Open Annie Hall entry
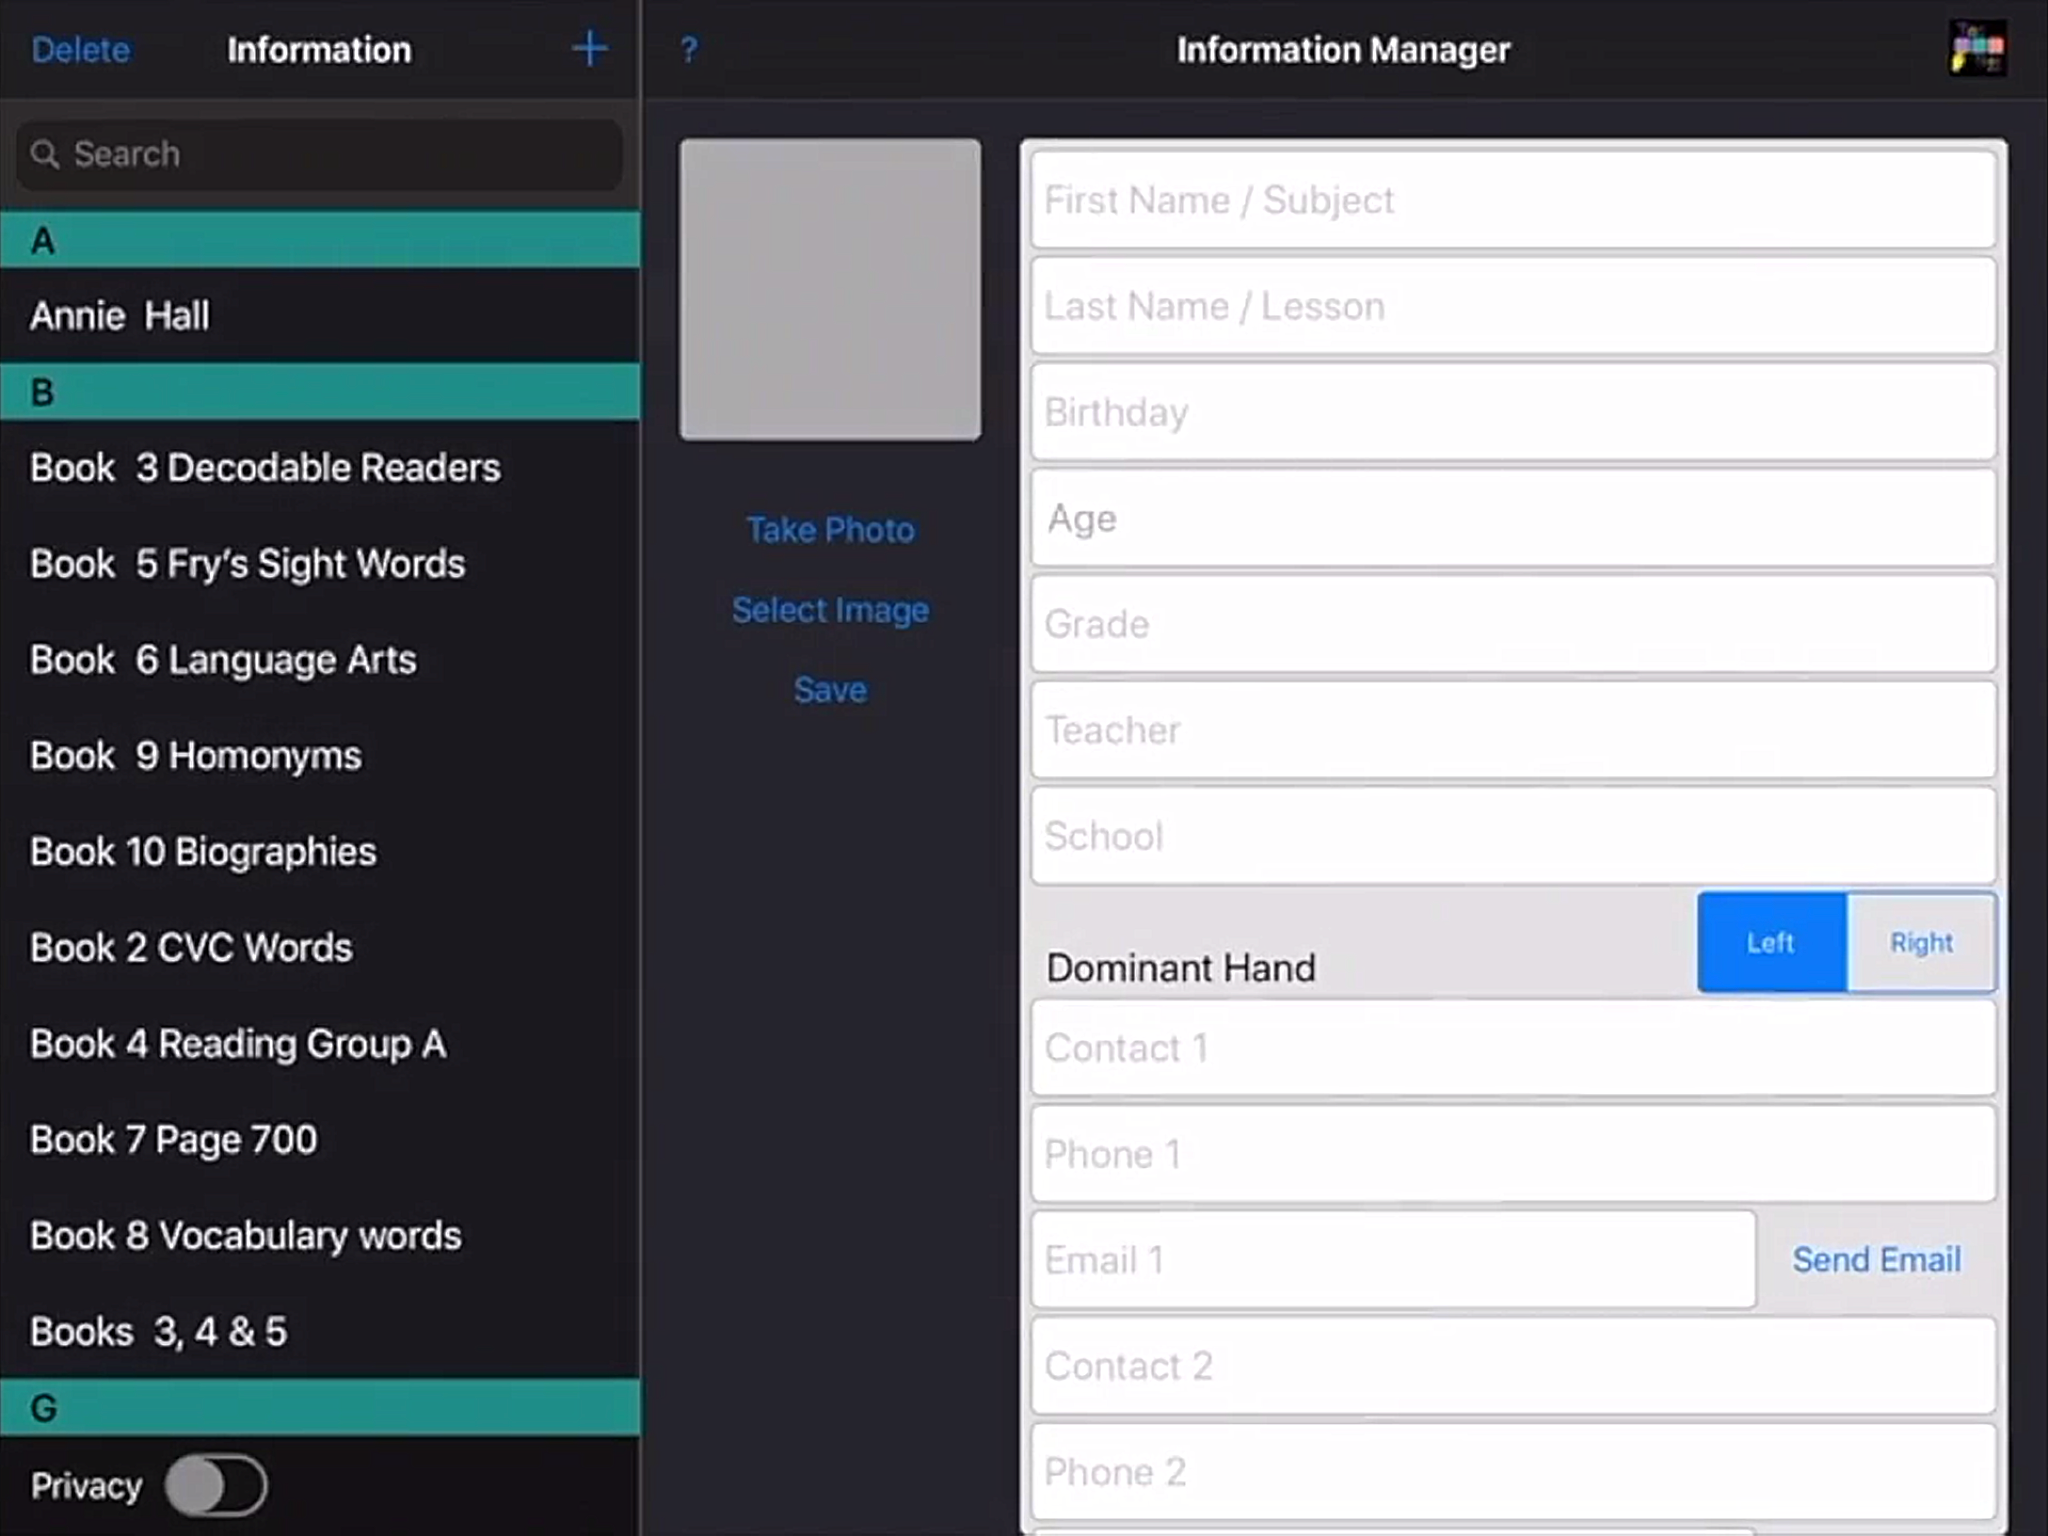This screenshot has height=1536, width=2048. point(120,316)
